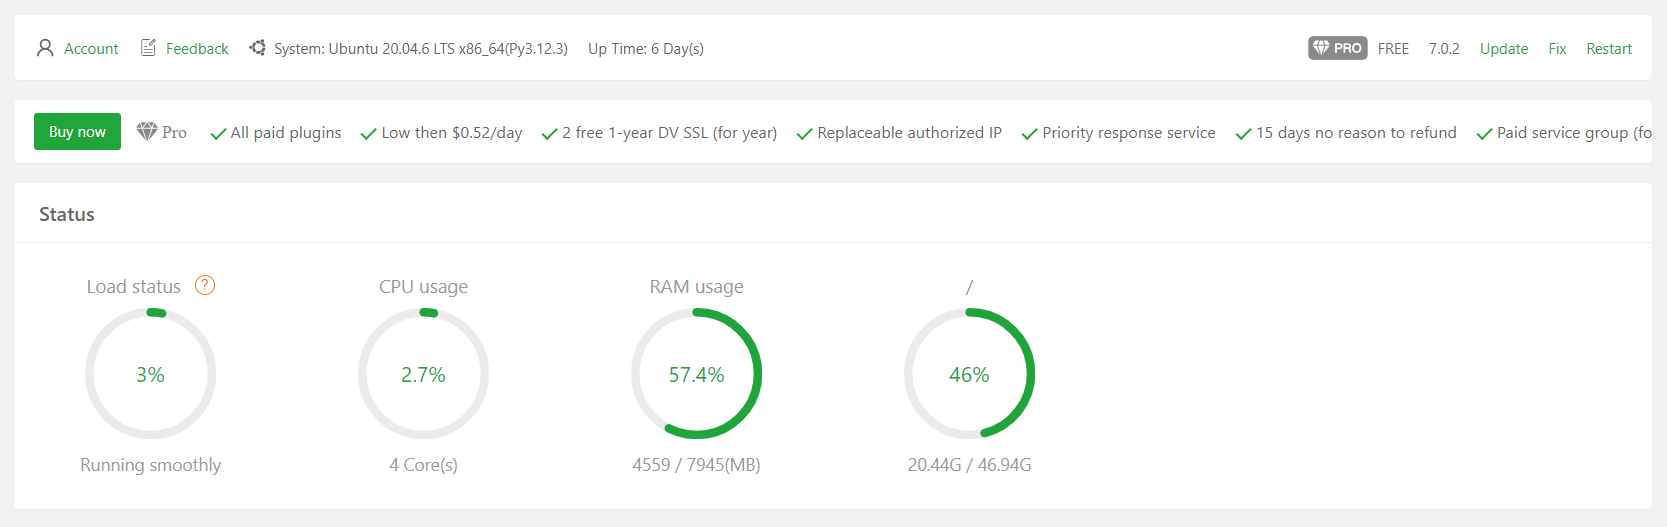
Task: Click the Ubuntu system logo icon
Action: point(257,48)
